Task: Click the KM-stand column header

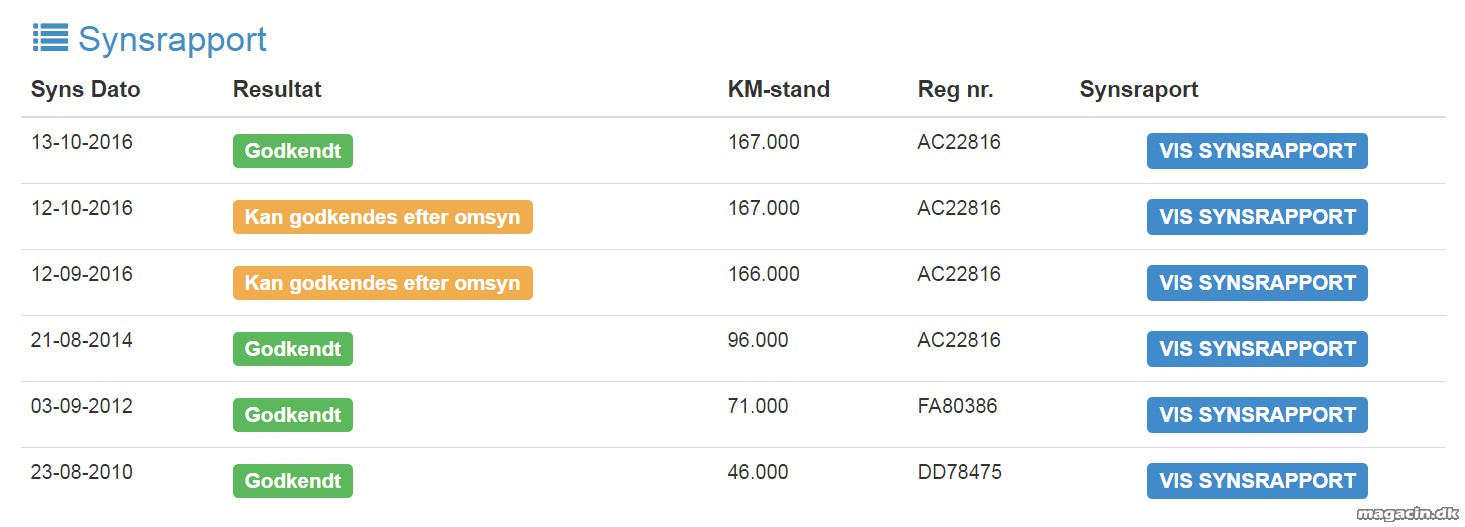Action: tap(779, 89)
